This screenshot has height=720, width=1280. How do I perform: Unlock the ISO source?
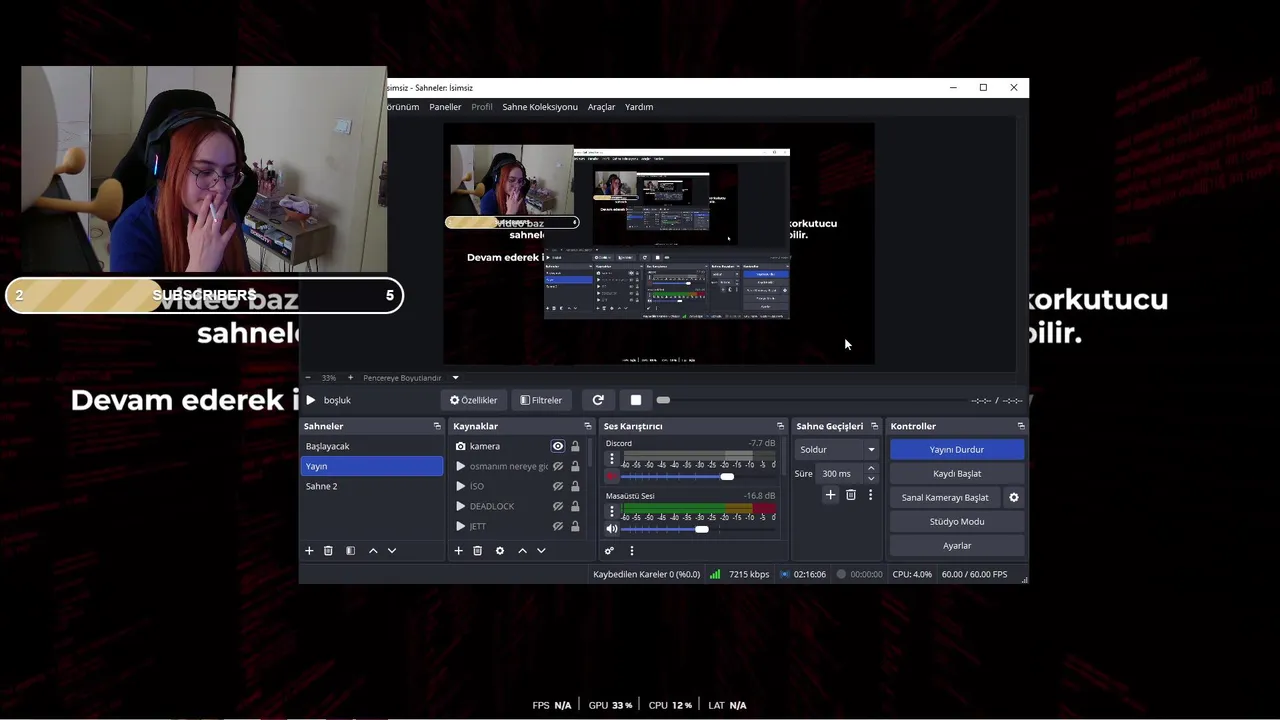[x=575, y=486]
